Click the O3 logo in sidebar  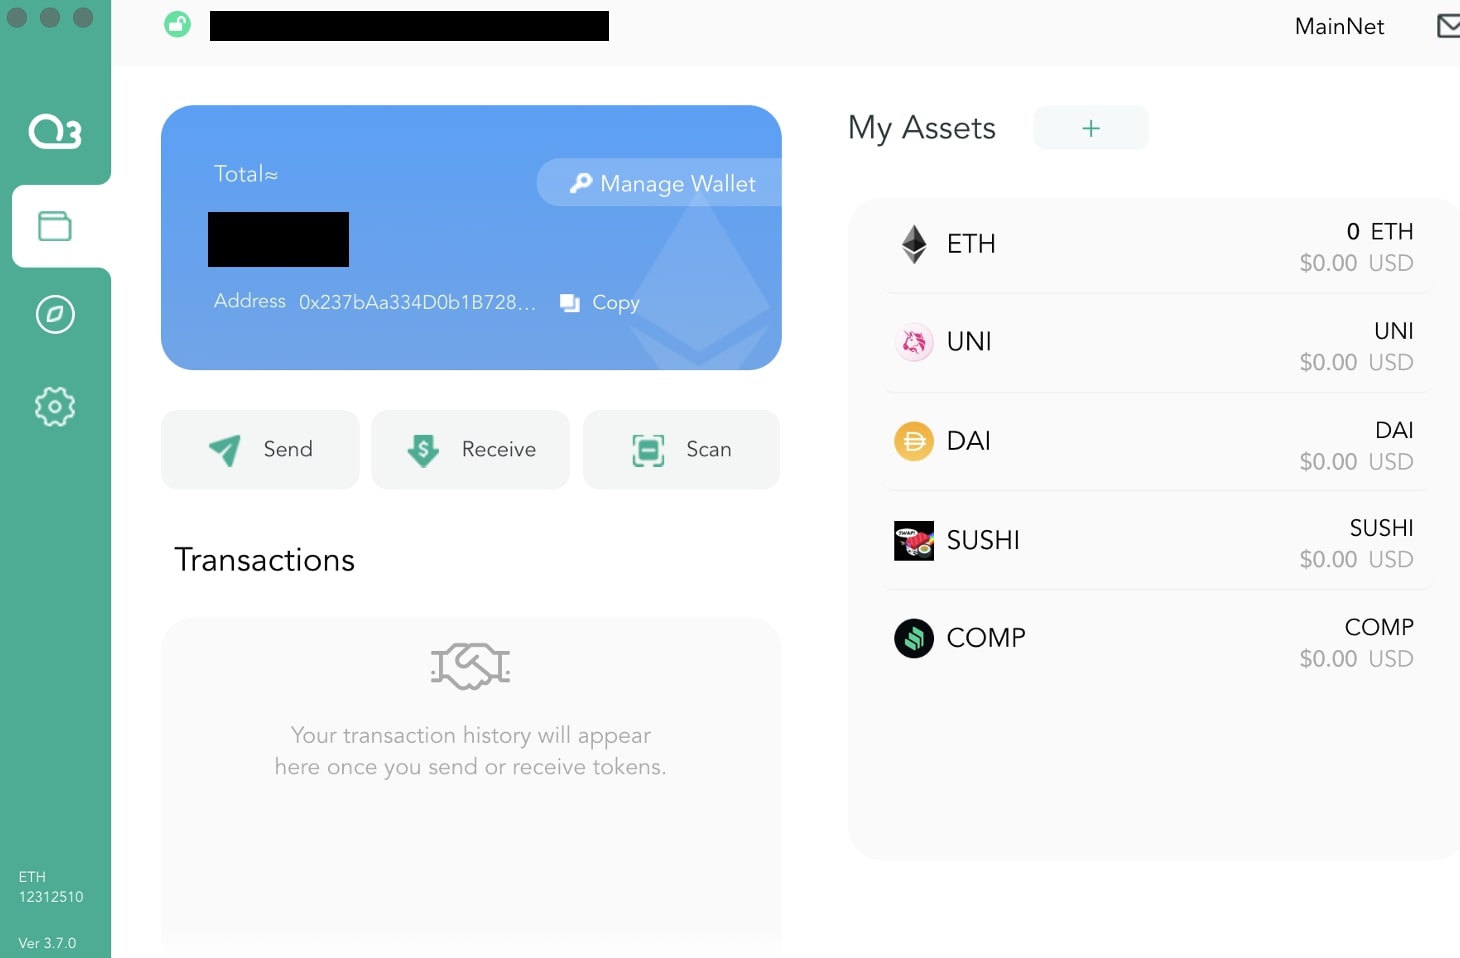coord(55,131)
